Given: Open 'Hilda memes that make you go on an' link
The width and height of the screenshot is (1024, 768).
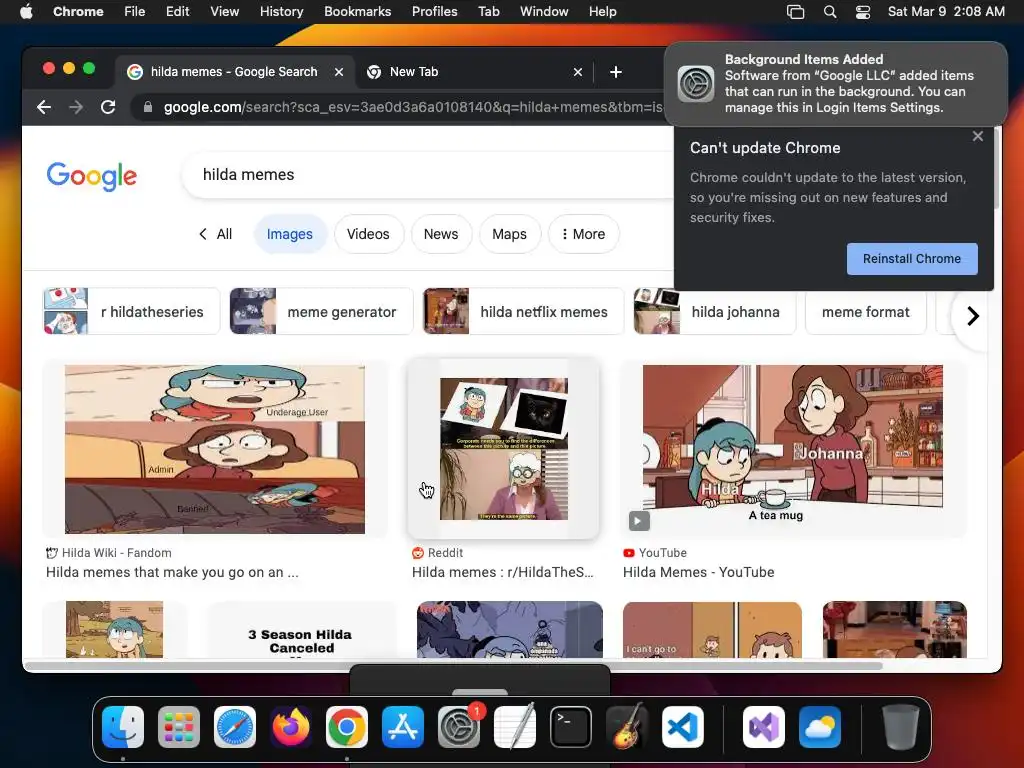Looking at the screenshot, I should 172,572.
